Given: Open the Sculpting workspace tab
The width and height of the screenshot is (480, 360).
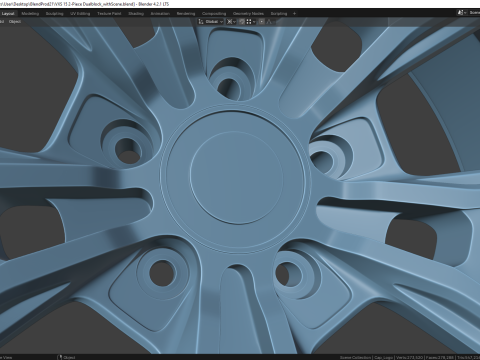Looking at the screenshot, I should point(54,14).
